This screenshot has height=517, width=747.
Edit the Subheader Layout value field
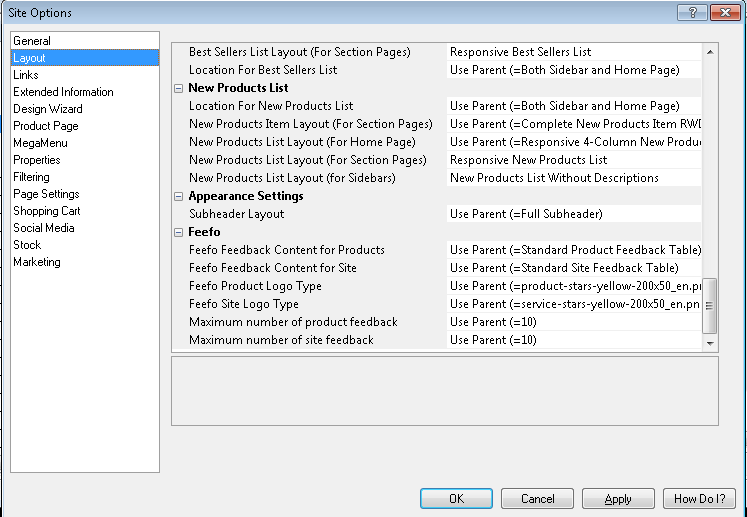pyautogui.click(x=574, y=214)
